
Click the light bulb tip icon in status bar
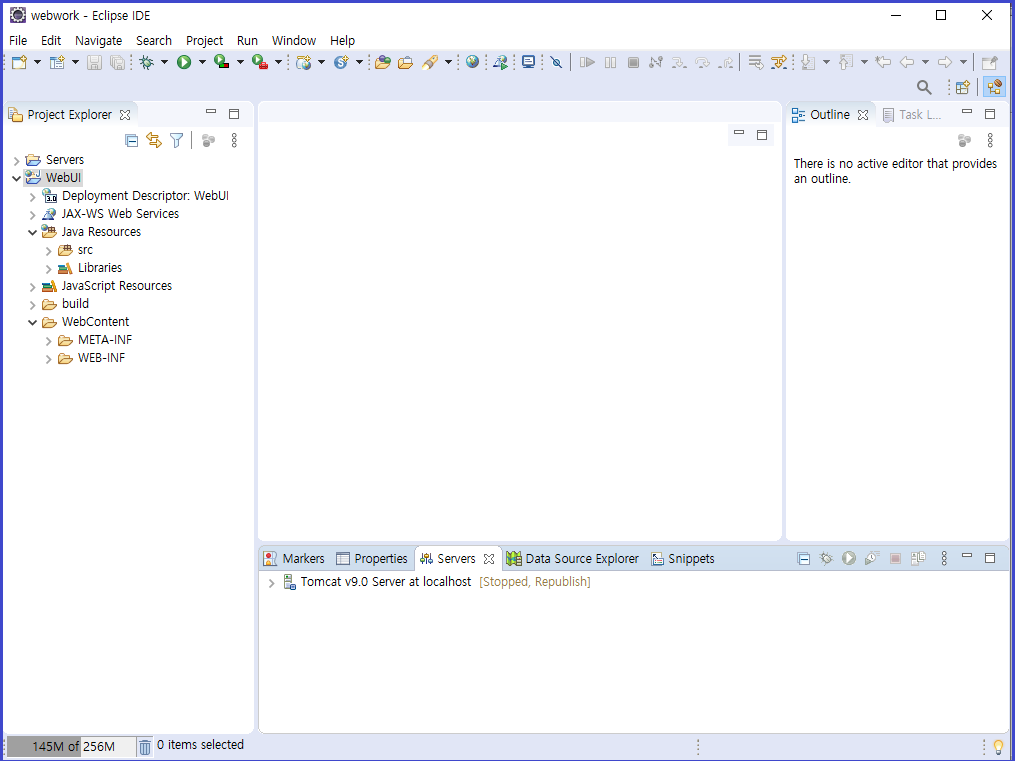(x=998, y=747)
